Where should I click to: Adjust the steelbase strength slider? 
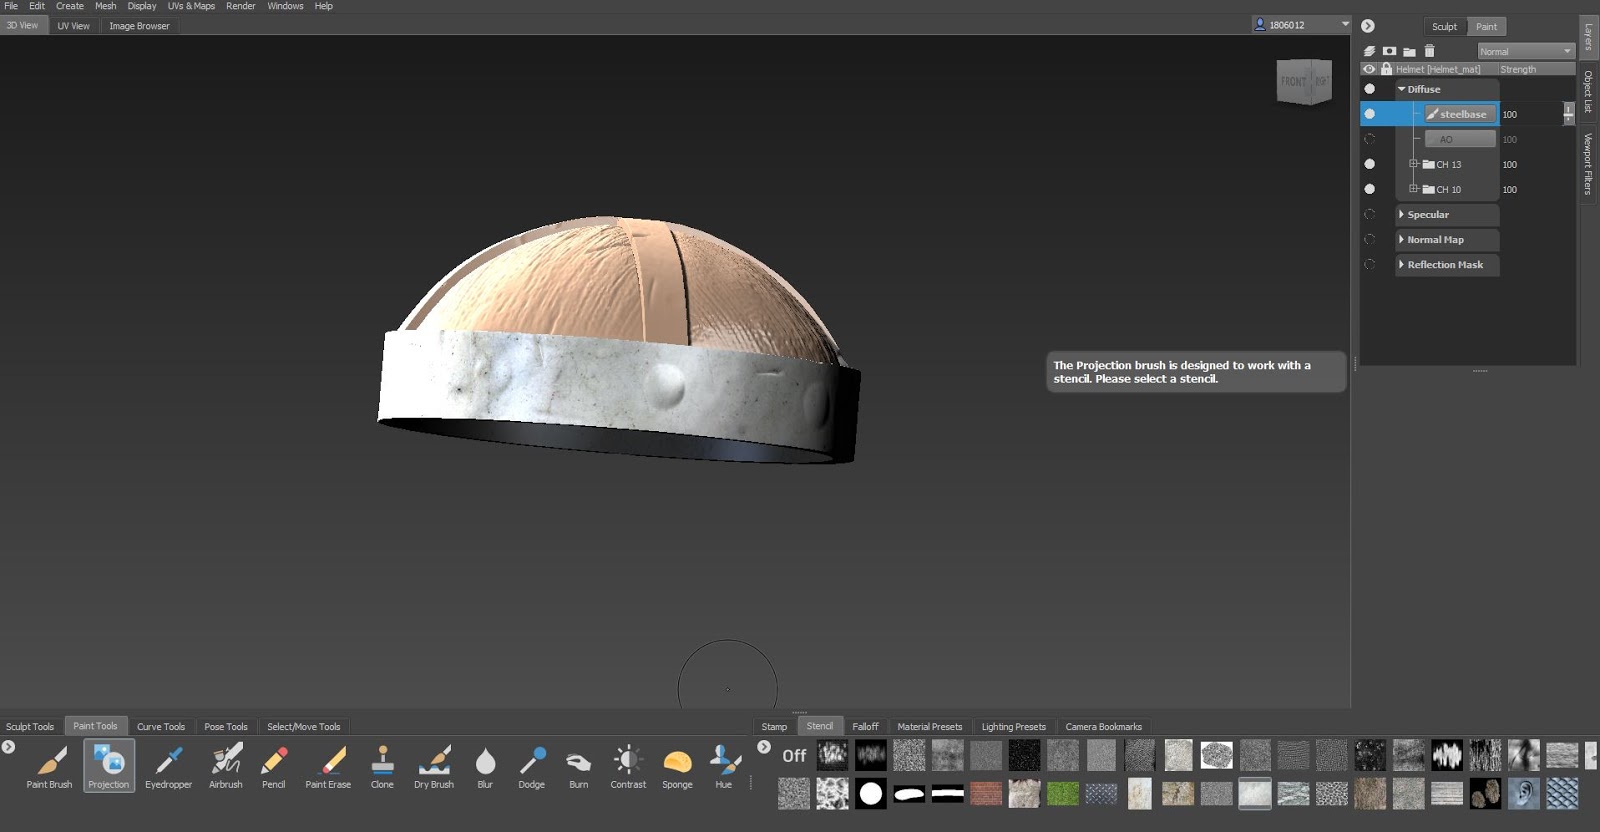[x=1568, y=114]
